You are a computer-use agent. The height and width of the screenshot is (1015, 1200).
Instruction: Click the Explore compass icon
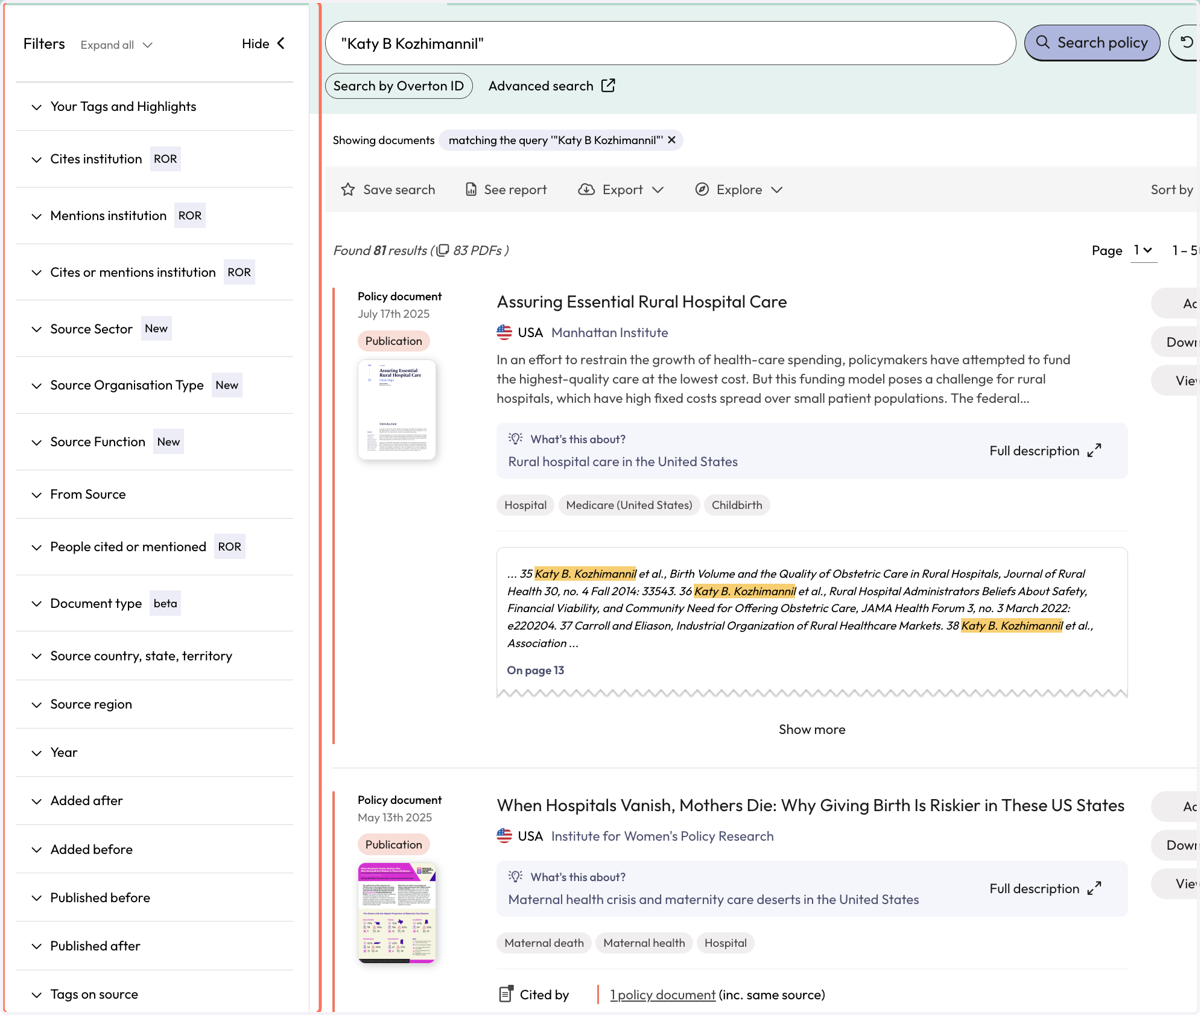pyautogui.click(x=702, y=189)
